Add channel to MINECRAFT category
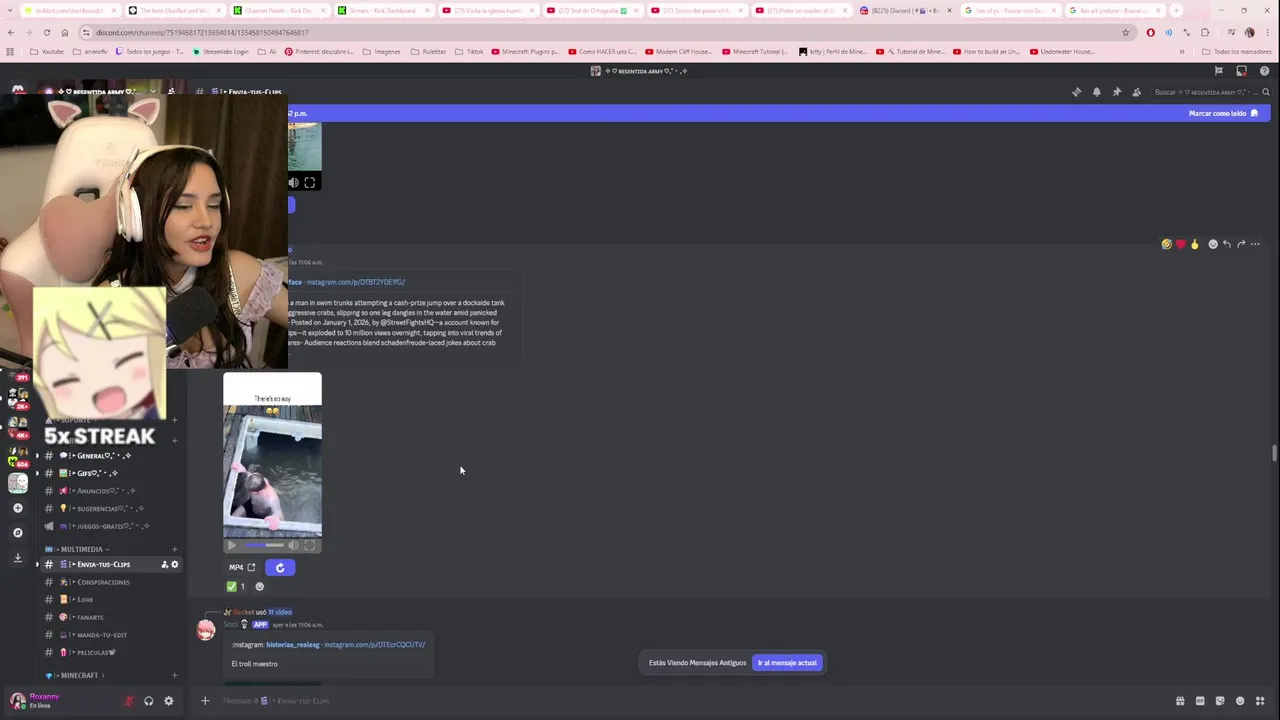1280x720 pixels. pyautogui.click(x=175, y=675)
